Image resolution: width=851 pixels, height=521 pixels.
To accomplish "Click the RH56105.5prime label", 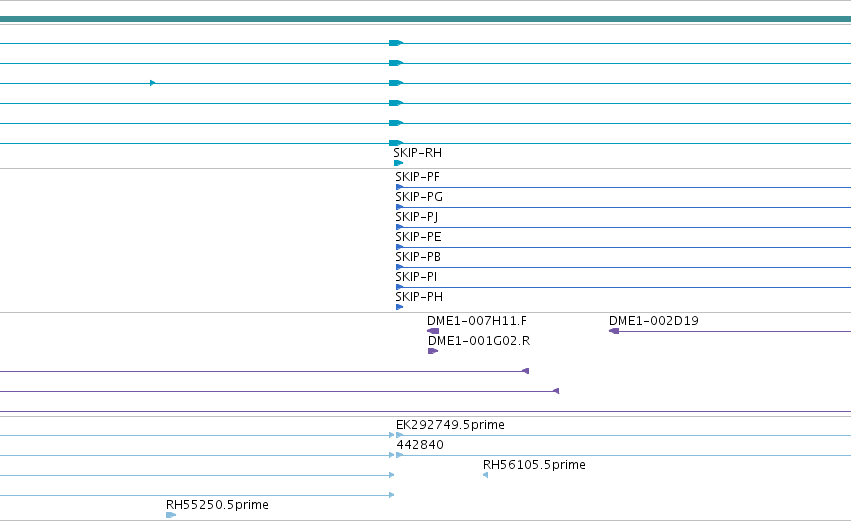I will (534, 465).
